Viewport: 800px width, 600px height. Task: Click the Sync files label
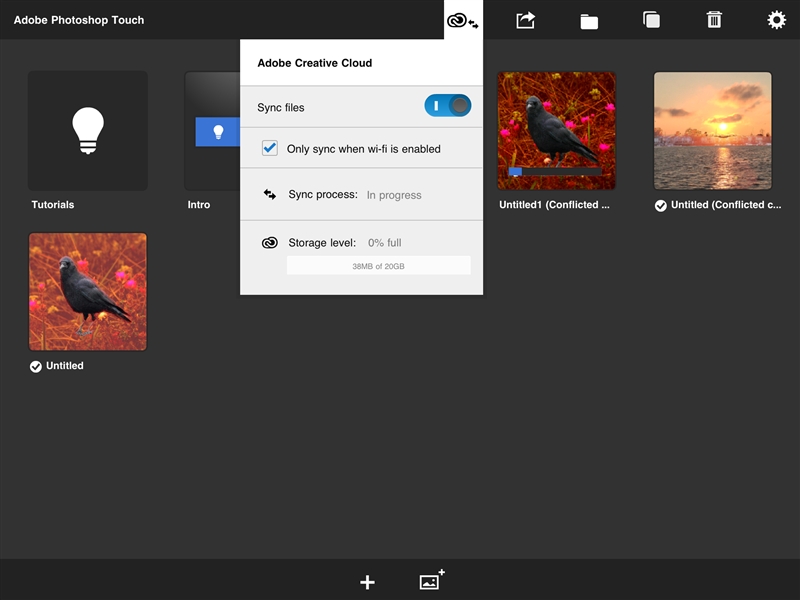(x=281, y=108)
